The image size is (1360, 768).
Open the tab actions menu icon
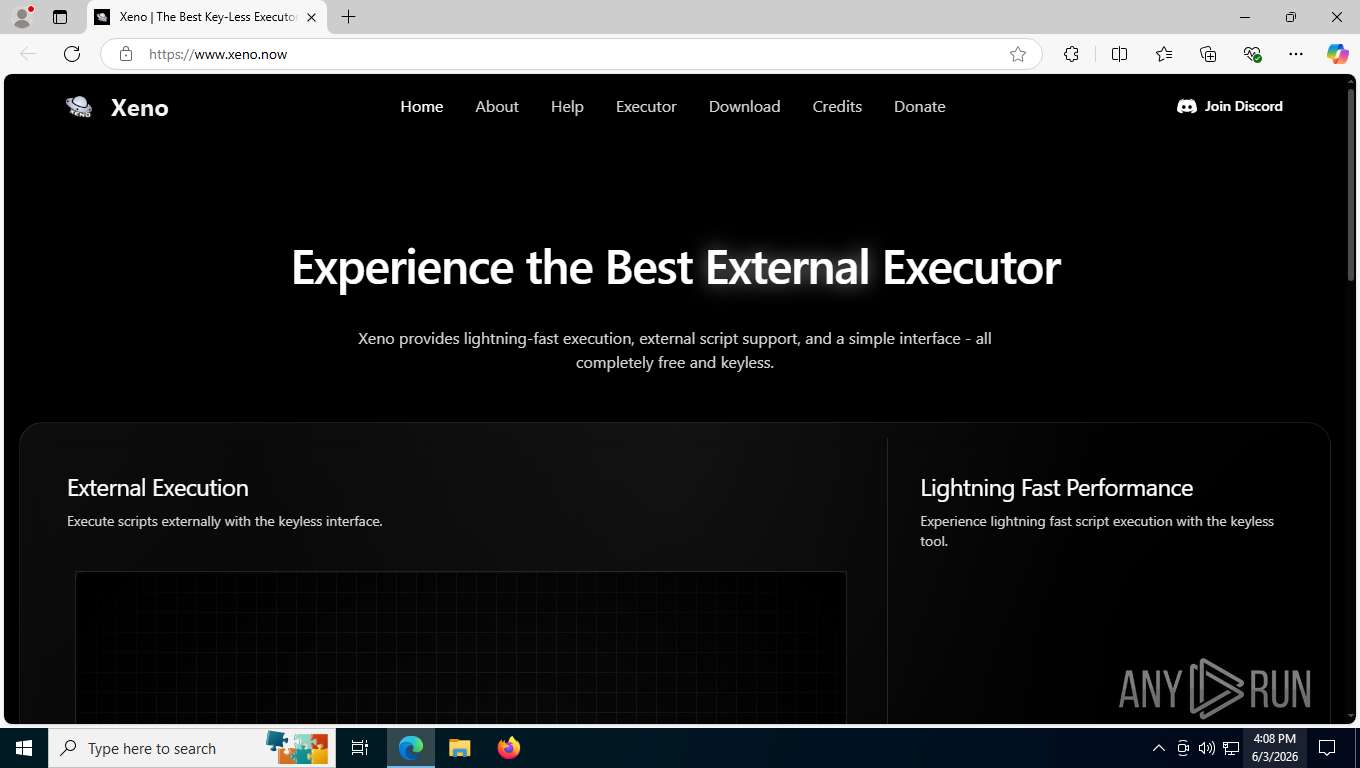tap(60, 17)
